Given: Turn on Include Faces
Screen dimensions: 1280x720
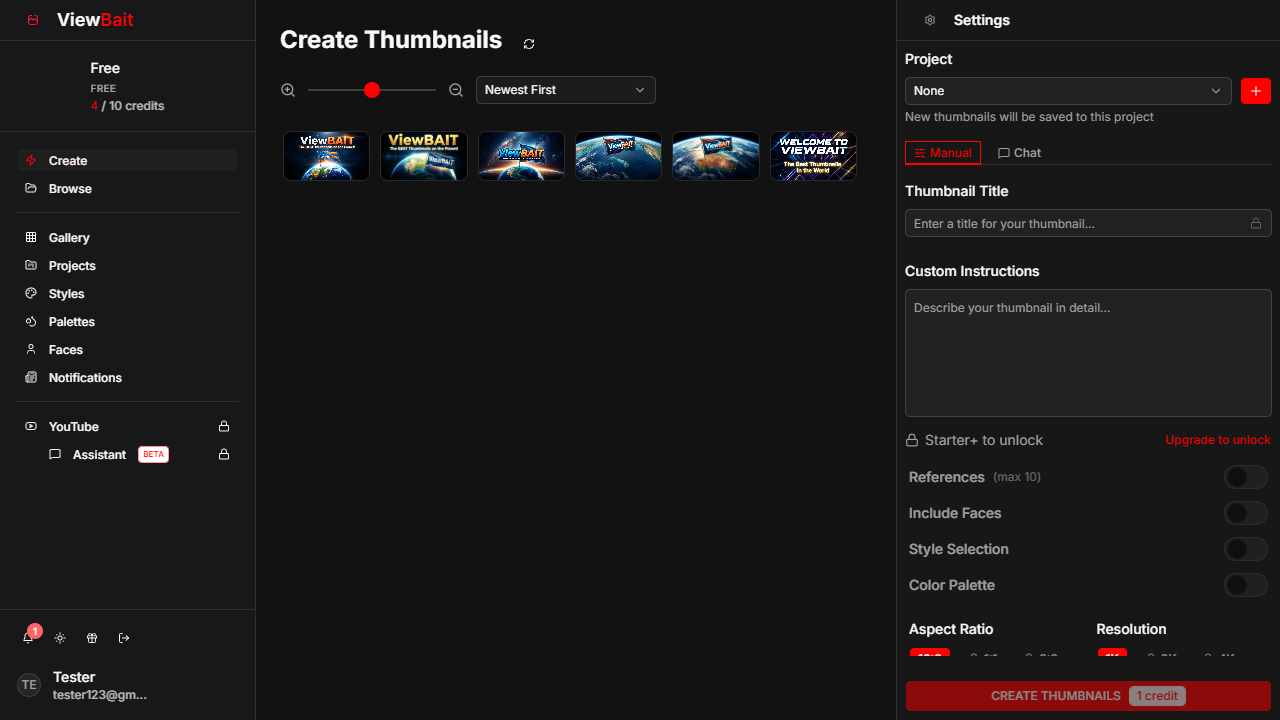Looking at the screenshot, I should [1245, 513].
